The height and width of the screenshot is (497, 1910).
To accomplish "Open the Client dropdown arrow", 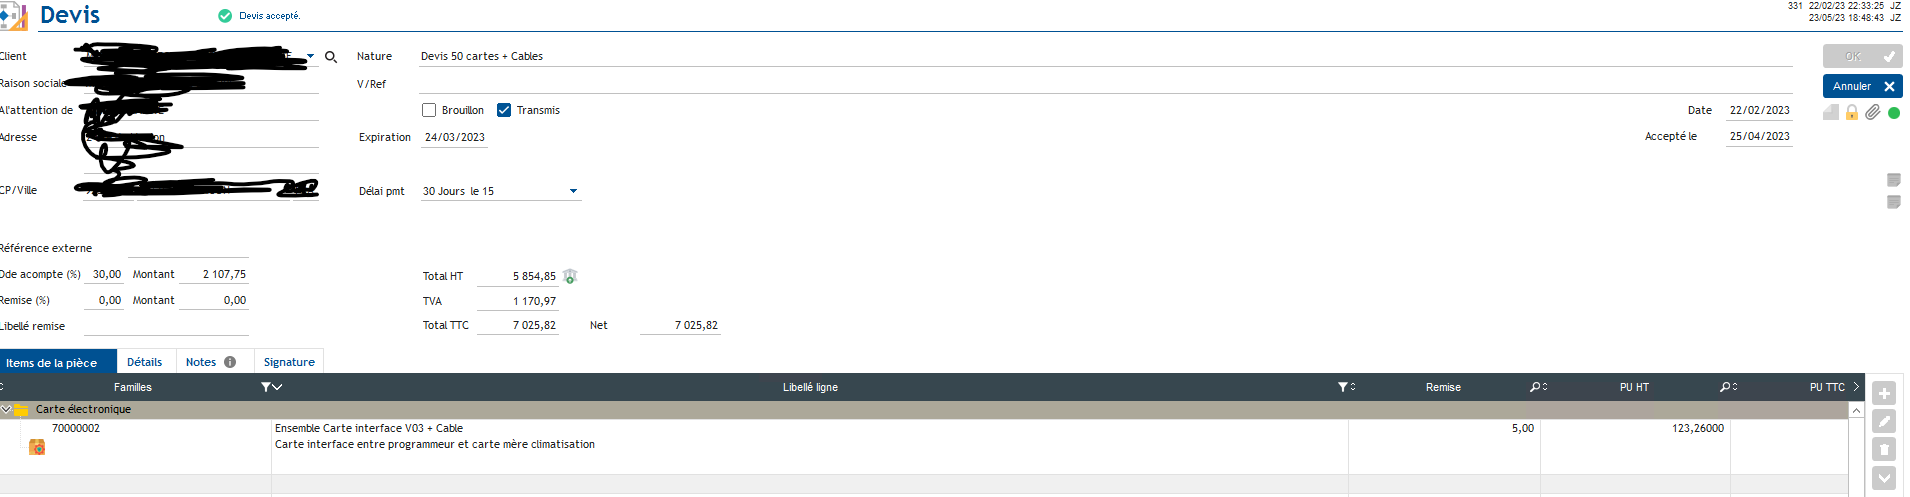I will point(310,56).
